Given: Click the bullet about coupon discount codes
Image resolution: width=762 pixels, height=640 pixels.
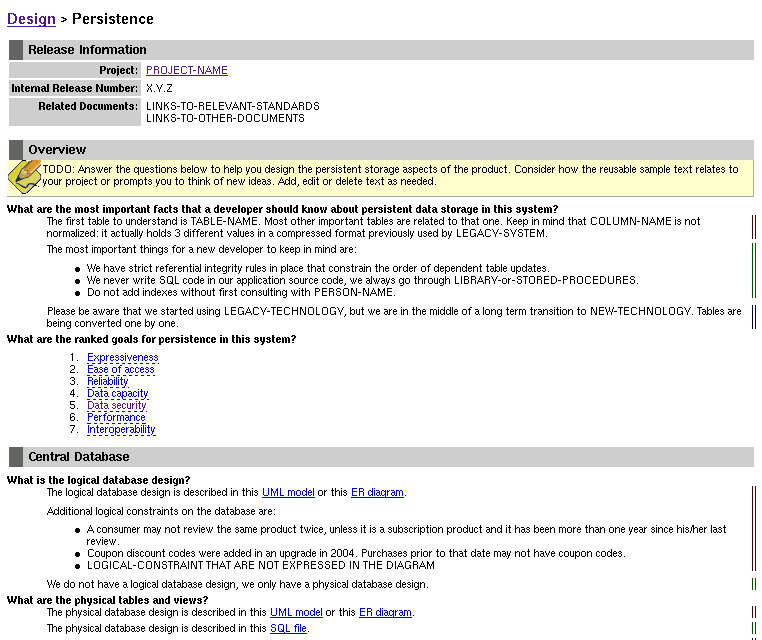Looking at the screenshot, I should coord(356,554).
